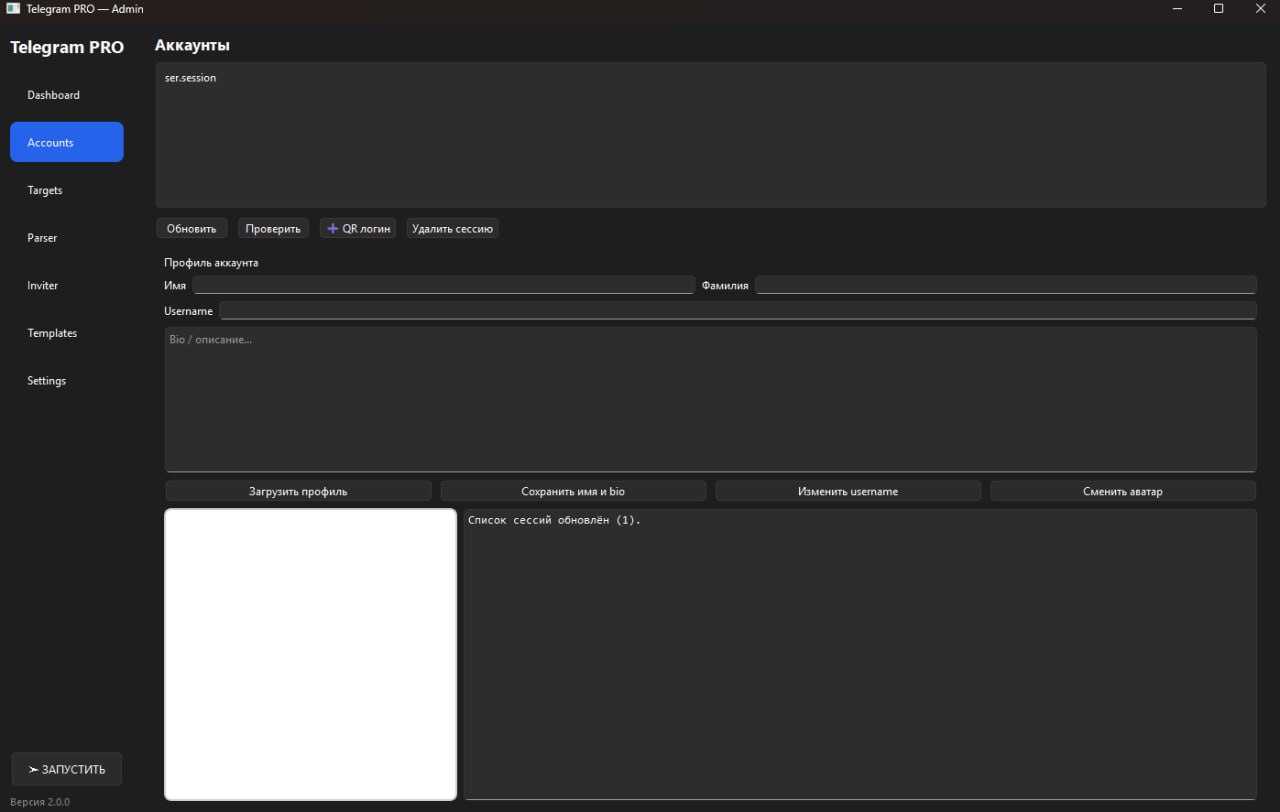
Task: Click the Профиль аккаунта section label
Action: coord(211,263)
